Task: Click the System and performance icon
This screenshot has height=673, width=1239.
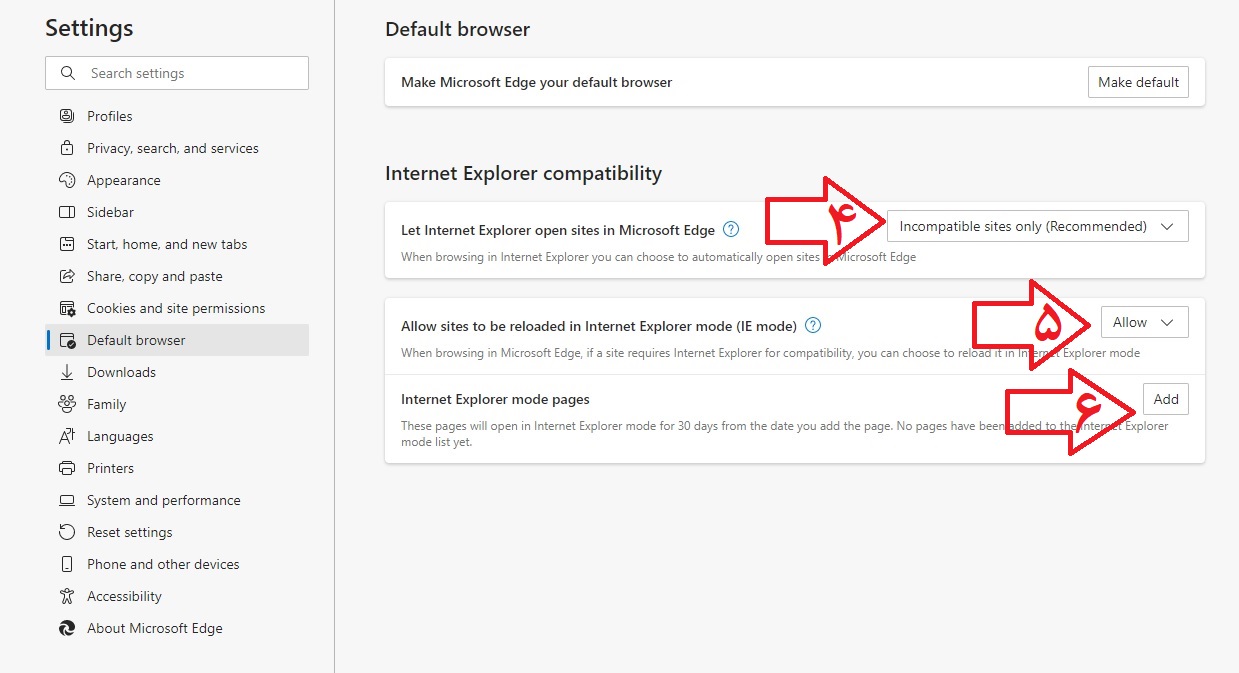Action: 67,500
